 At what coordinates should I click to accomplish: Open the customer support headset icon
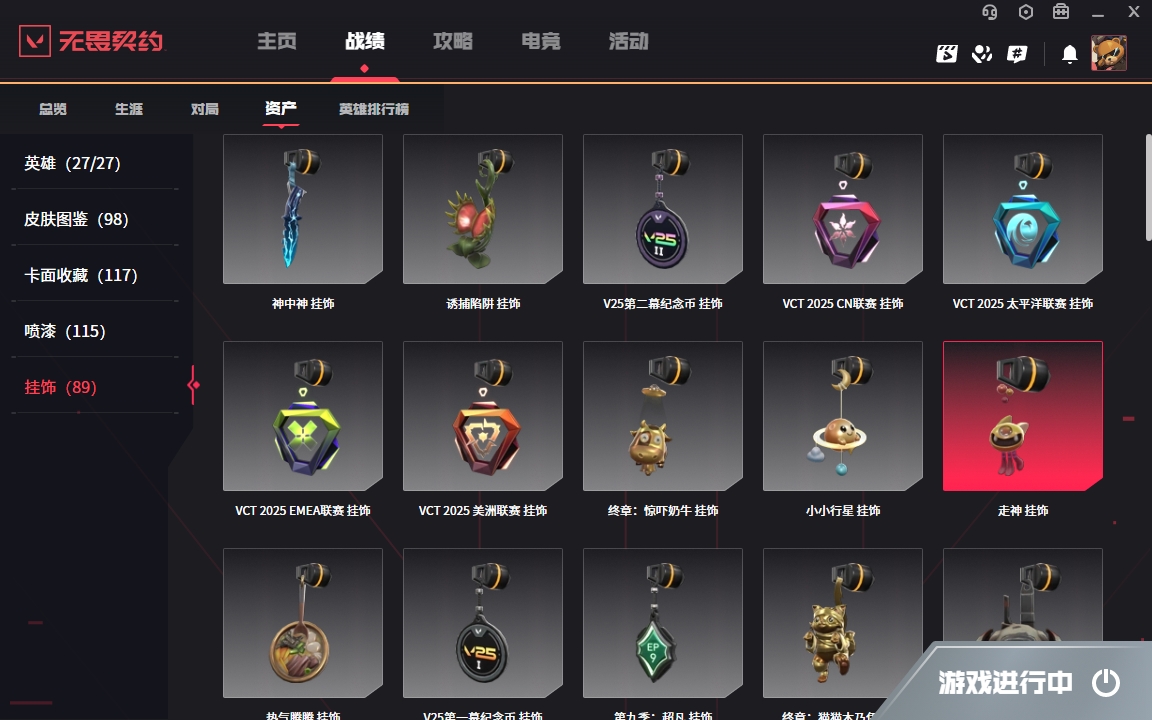pos(990,12)
